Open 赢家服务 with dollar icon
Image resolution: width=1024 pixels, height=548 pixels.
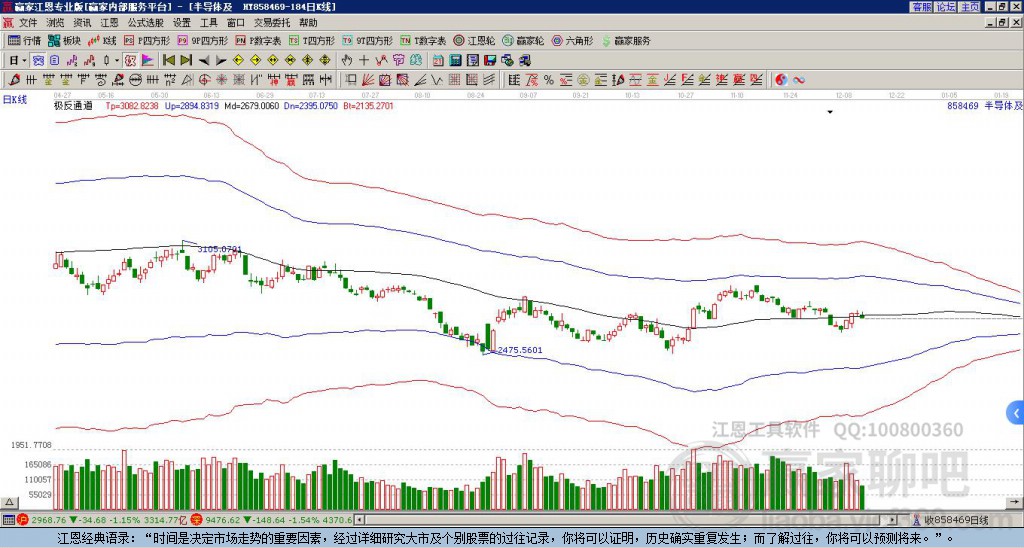[x=626, y=40]
